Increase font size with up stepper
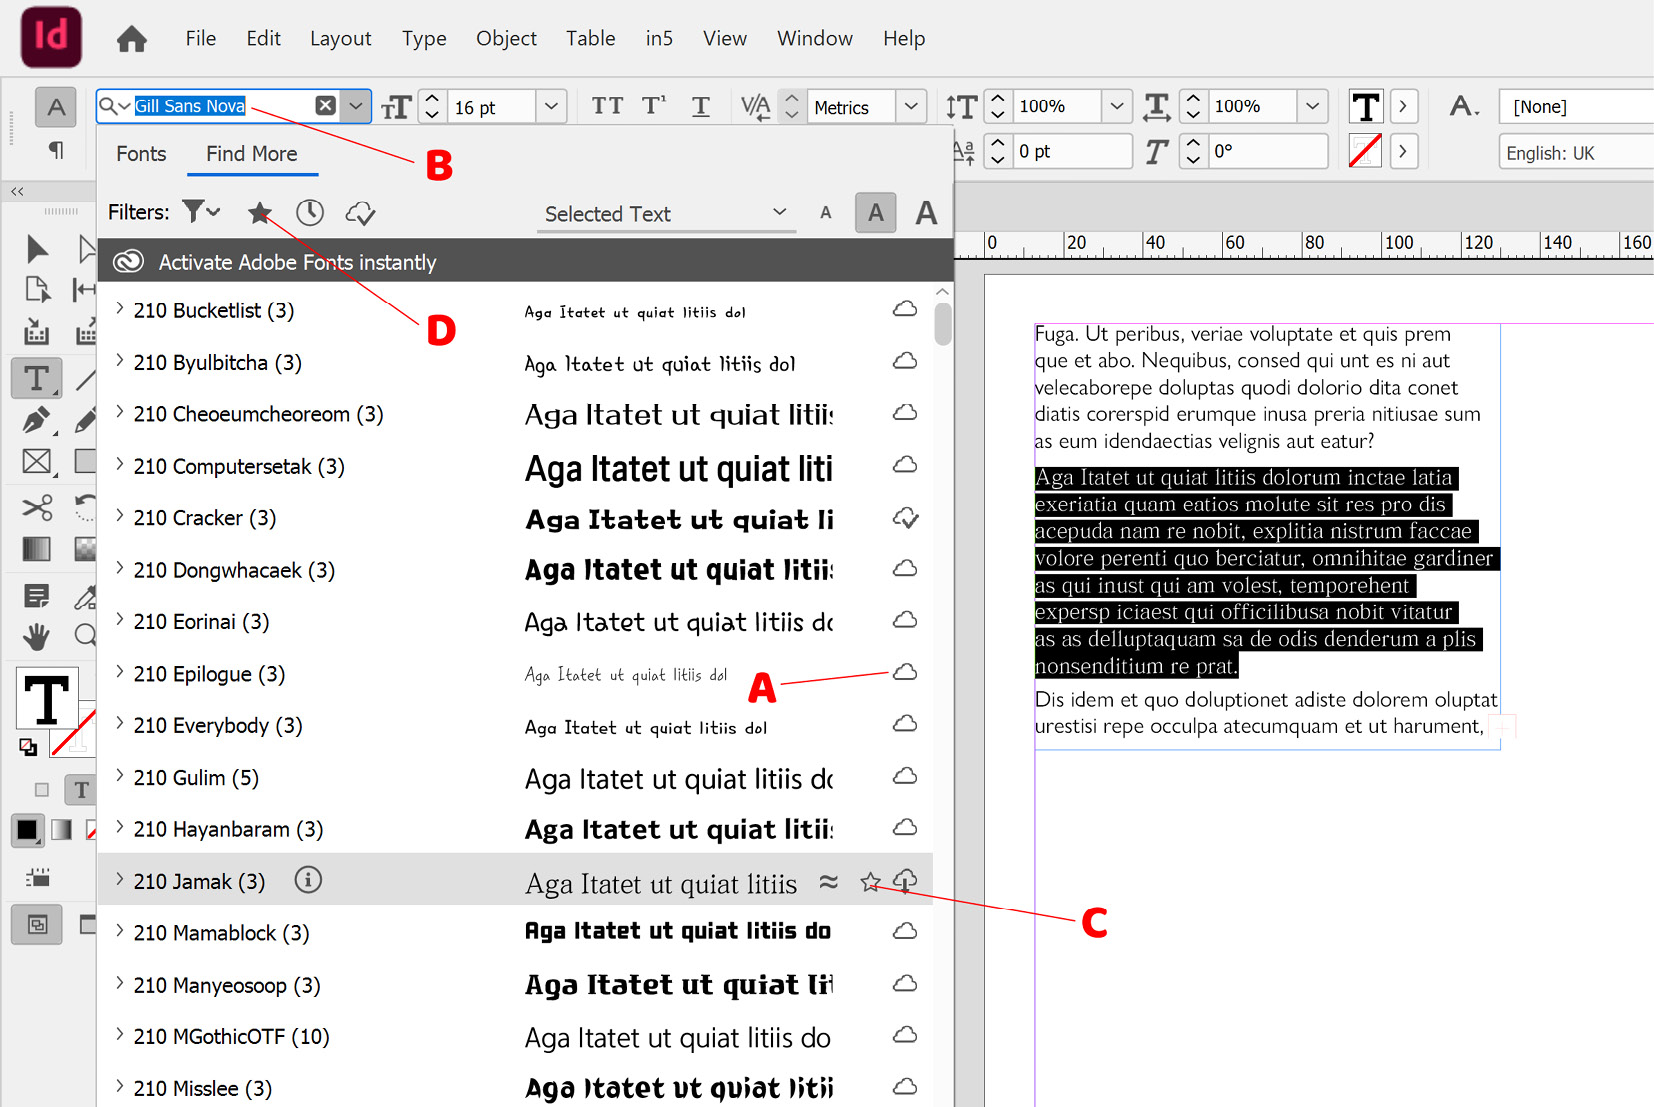This screenshot has height=1107, width=1654. (432, 98)
